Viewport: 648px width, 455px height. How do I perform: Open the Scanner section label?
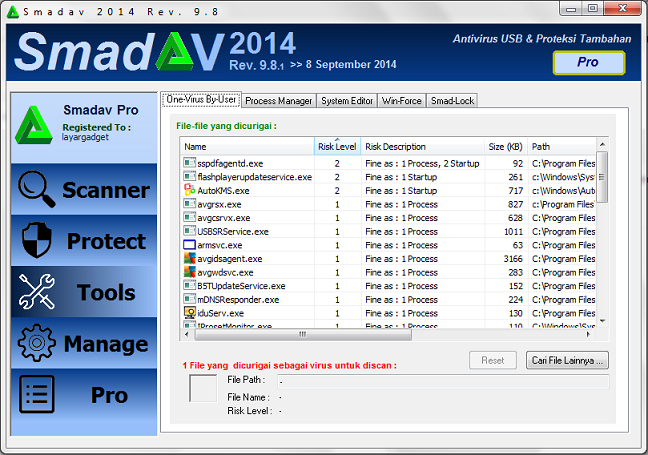[x=106, y=190]
